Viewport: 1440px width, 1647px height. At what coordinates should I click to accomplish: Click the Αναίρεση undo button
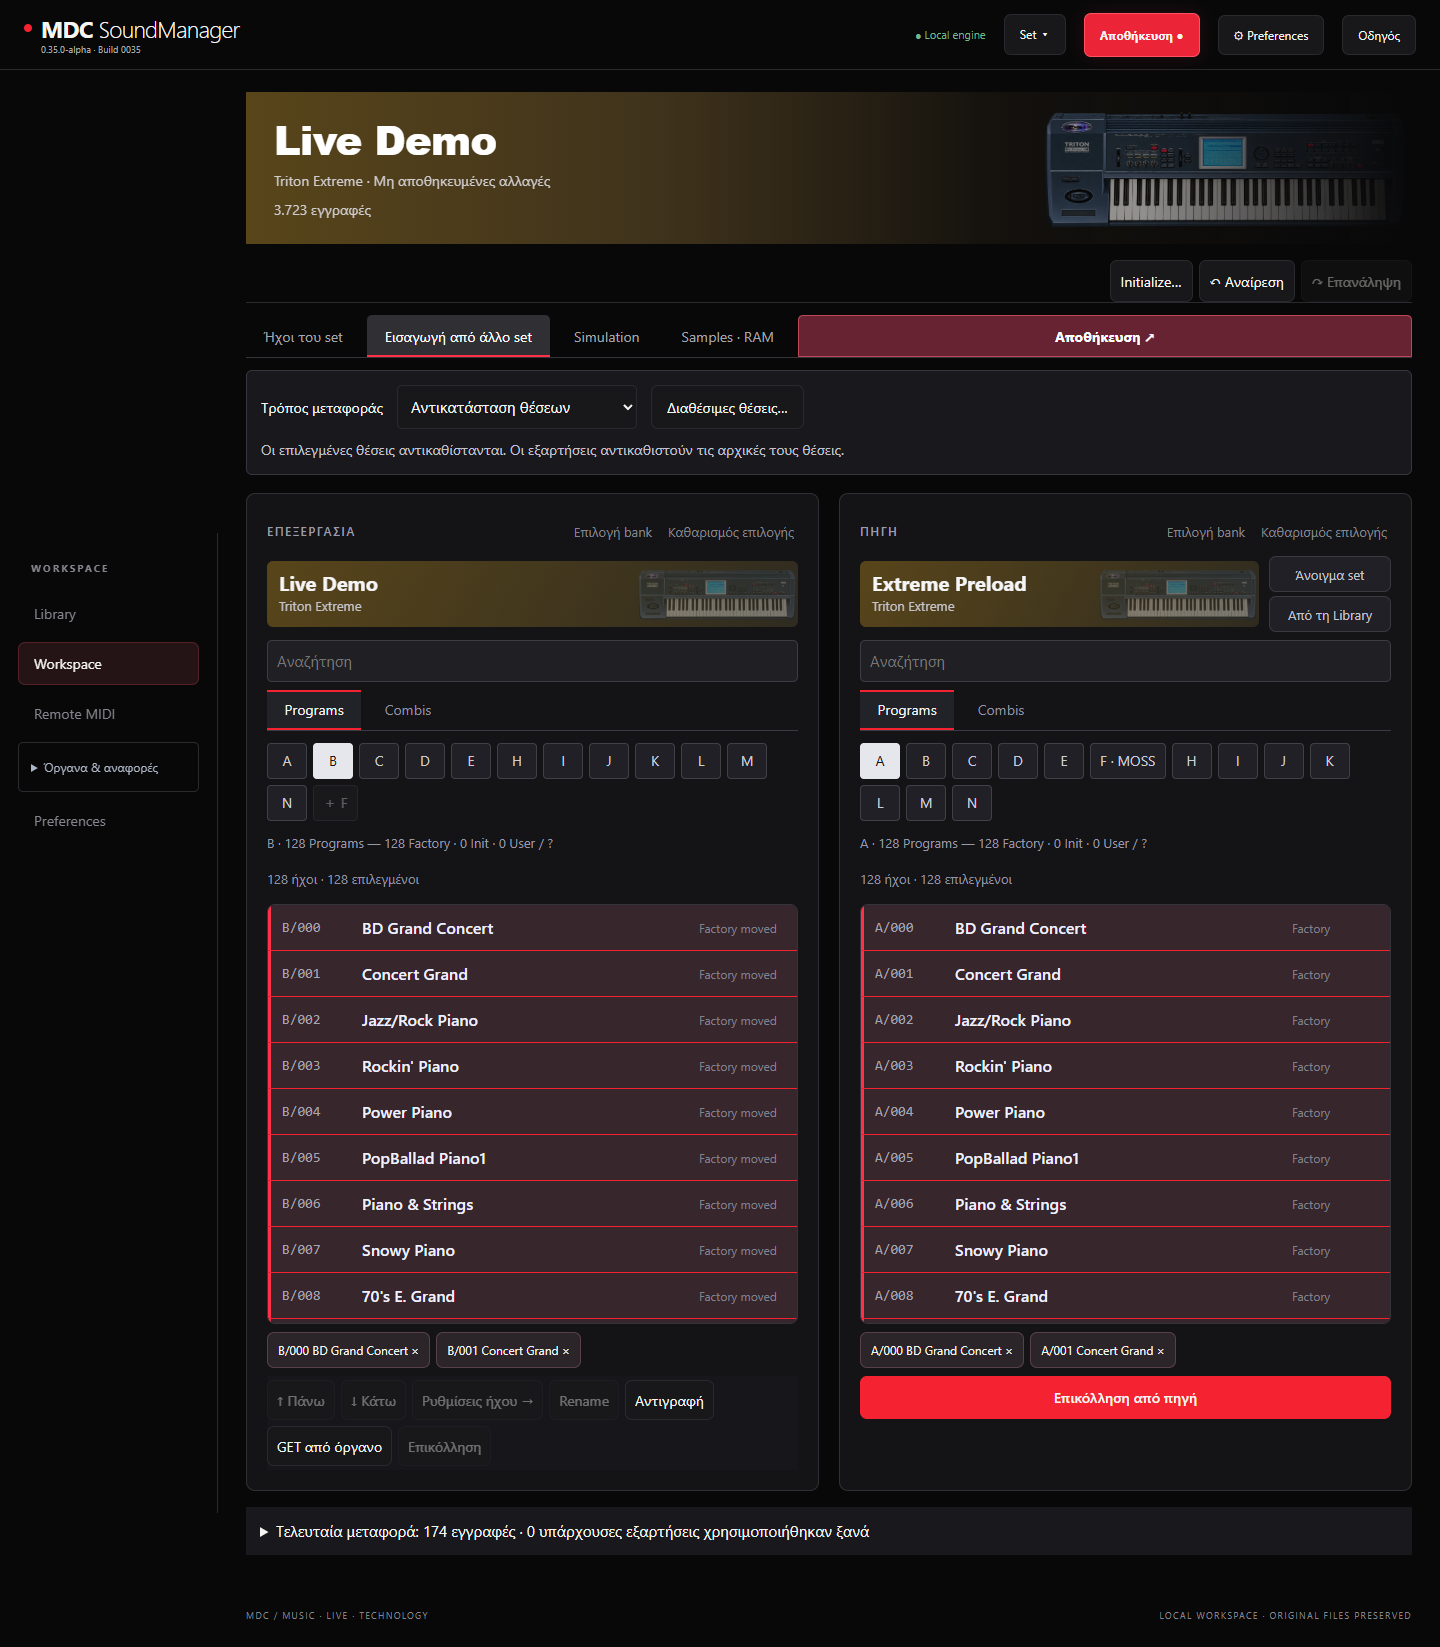1247,282
